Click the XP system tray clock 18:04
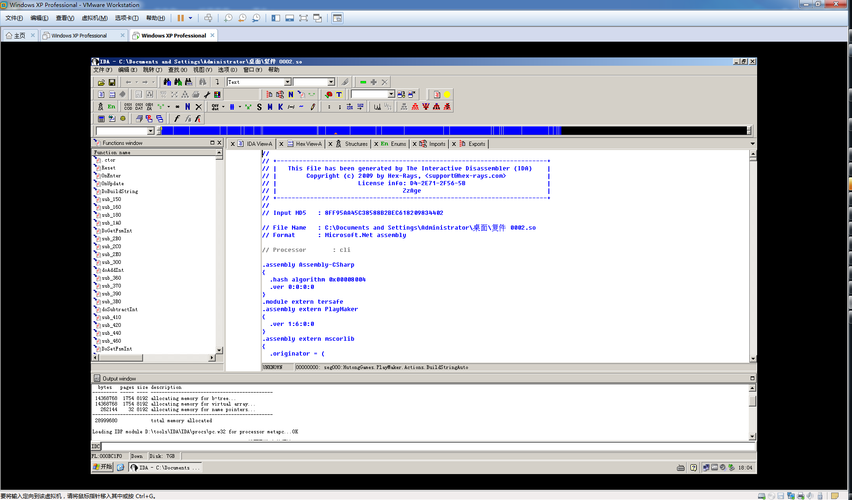Image resolution: width=852 pixels, height=500 pixels. click(746, 467)
